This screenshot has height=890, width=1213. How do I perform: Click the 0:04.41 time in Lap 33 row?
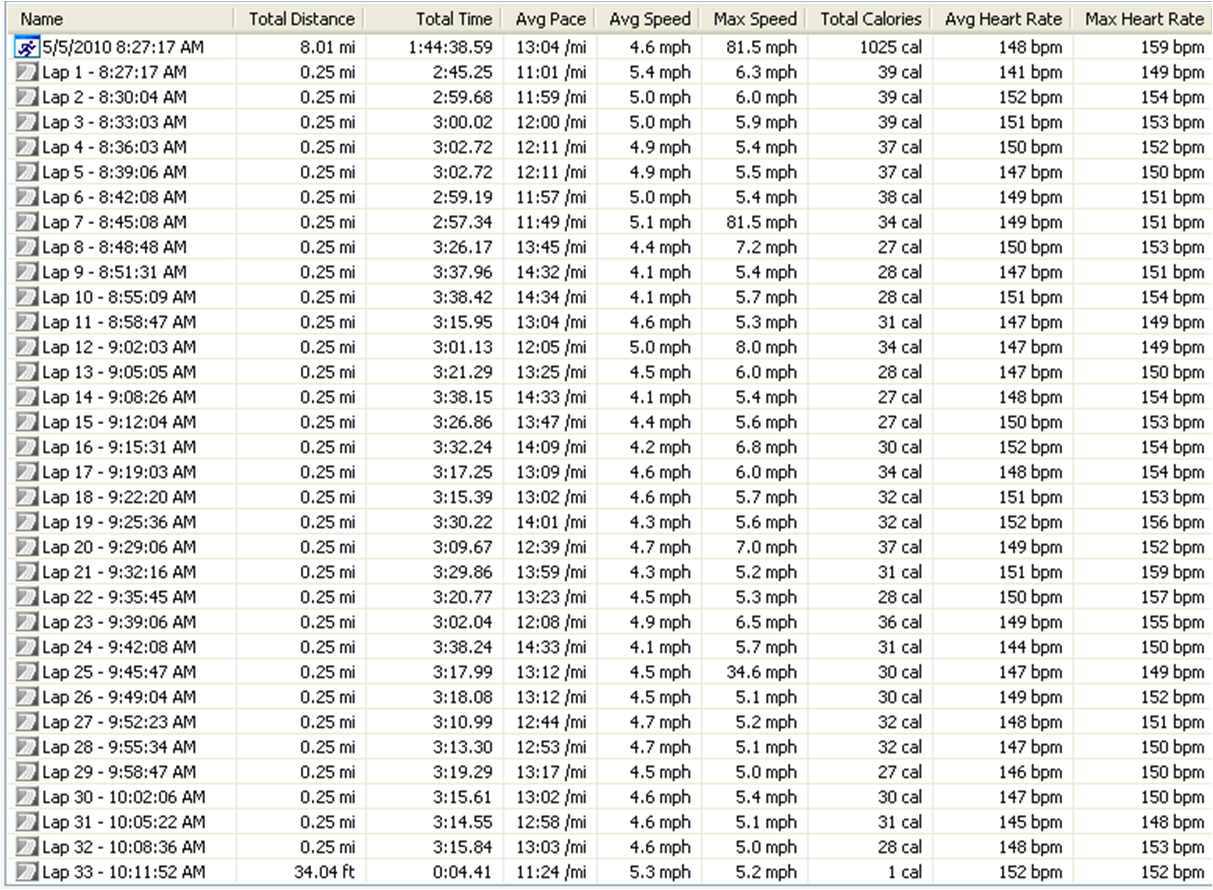[x=465, y=872]
